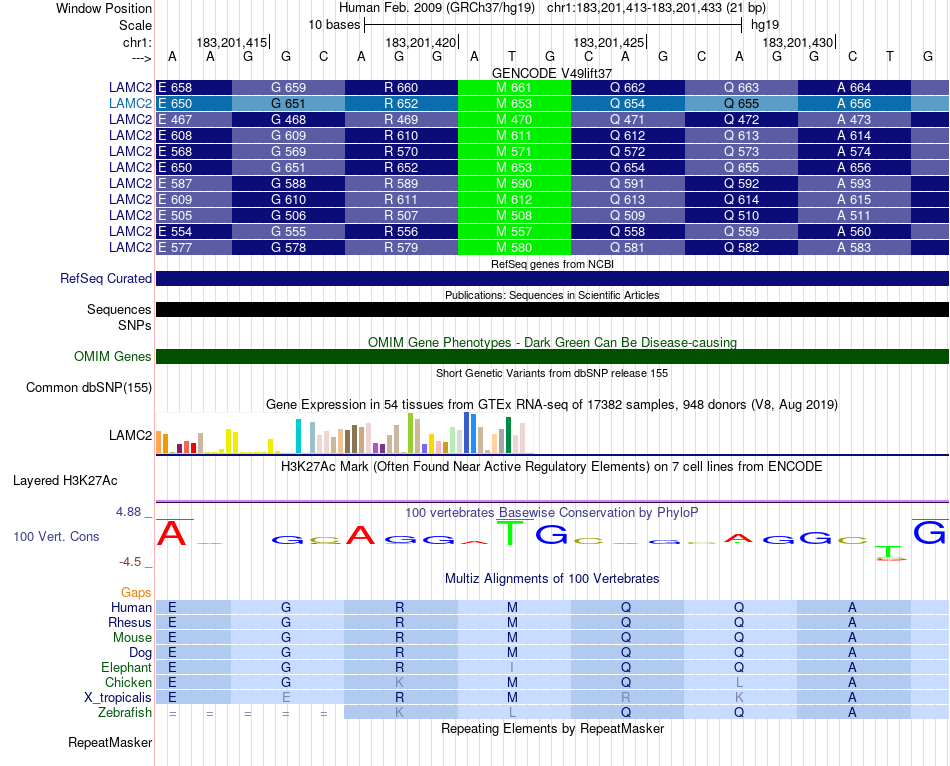Click the SNPs track label
This screenshot has width=950, height=766.
click(135, 325)
